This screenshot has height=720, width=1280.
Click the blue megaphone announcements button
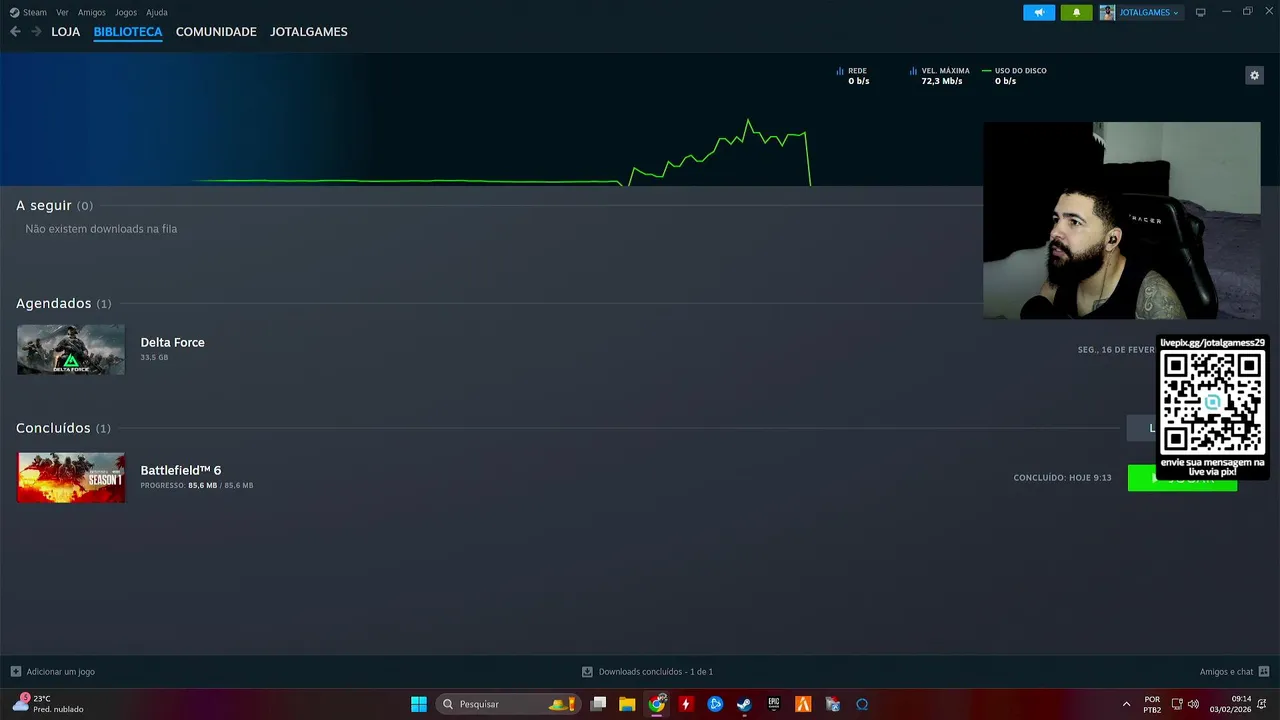coord(1039,12)
